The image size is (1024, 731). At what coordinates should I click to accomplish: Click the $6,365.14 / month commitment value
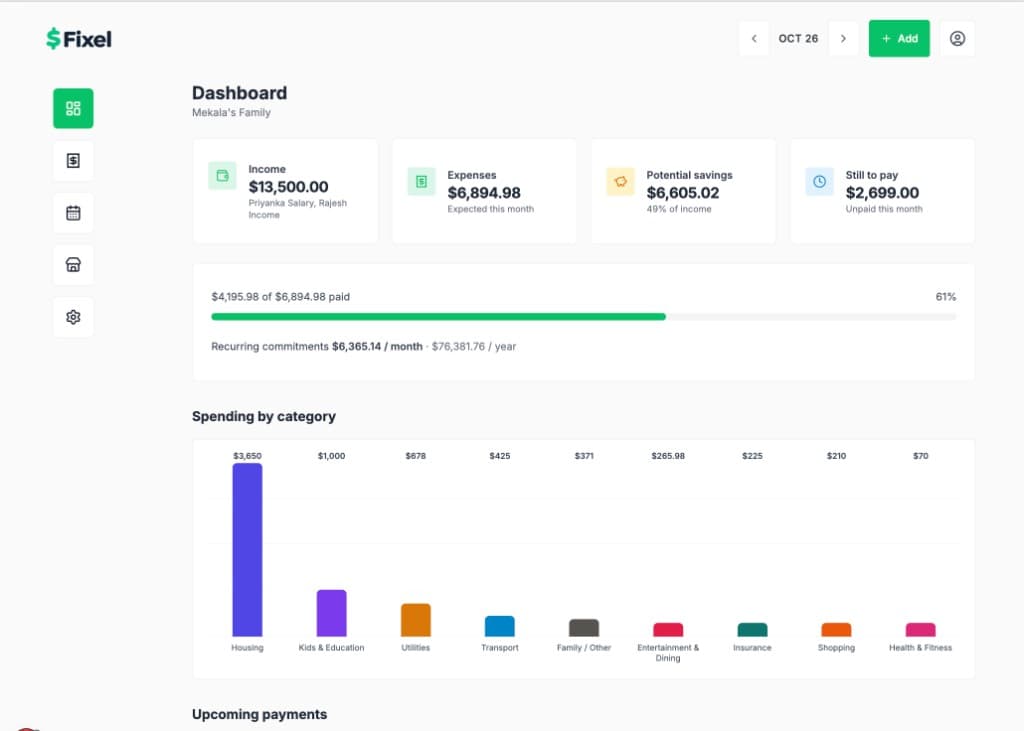[x=377, y=346]
